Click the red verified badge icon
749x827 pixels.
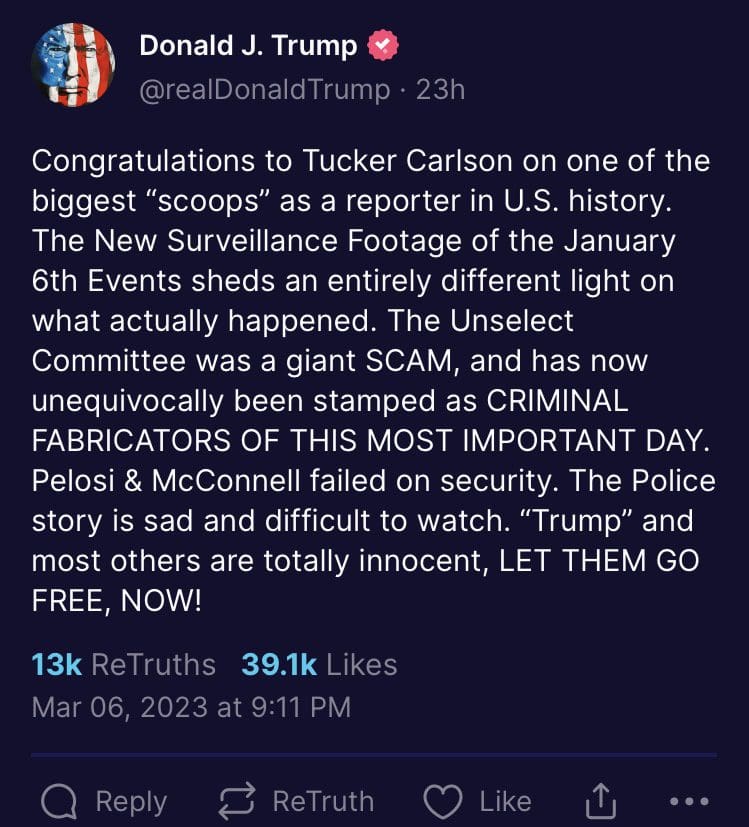385,45
